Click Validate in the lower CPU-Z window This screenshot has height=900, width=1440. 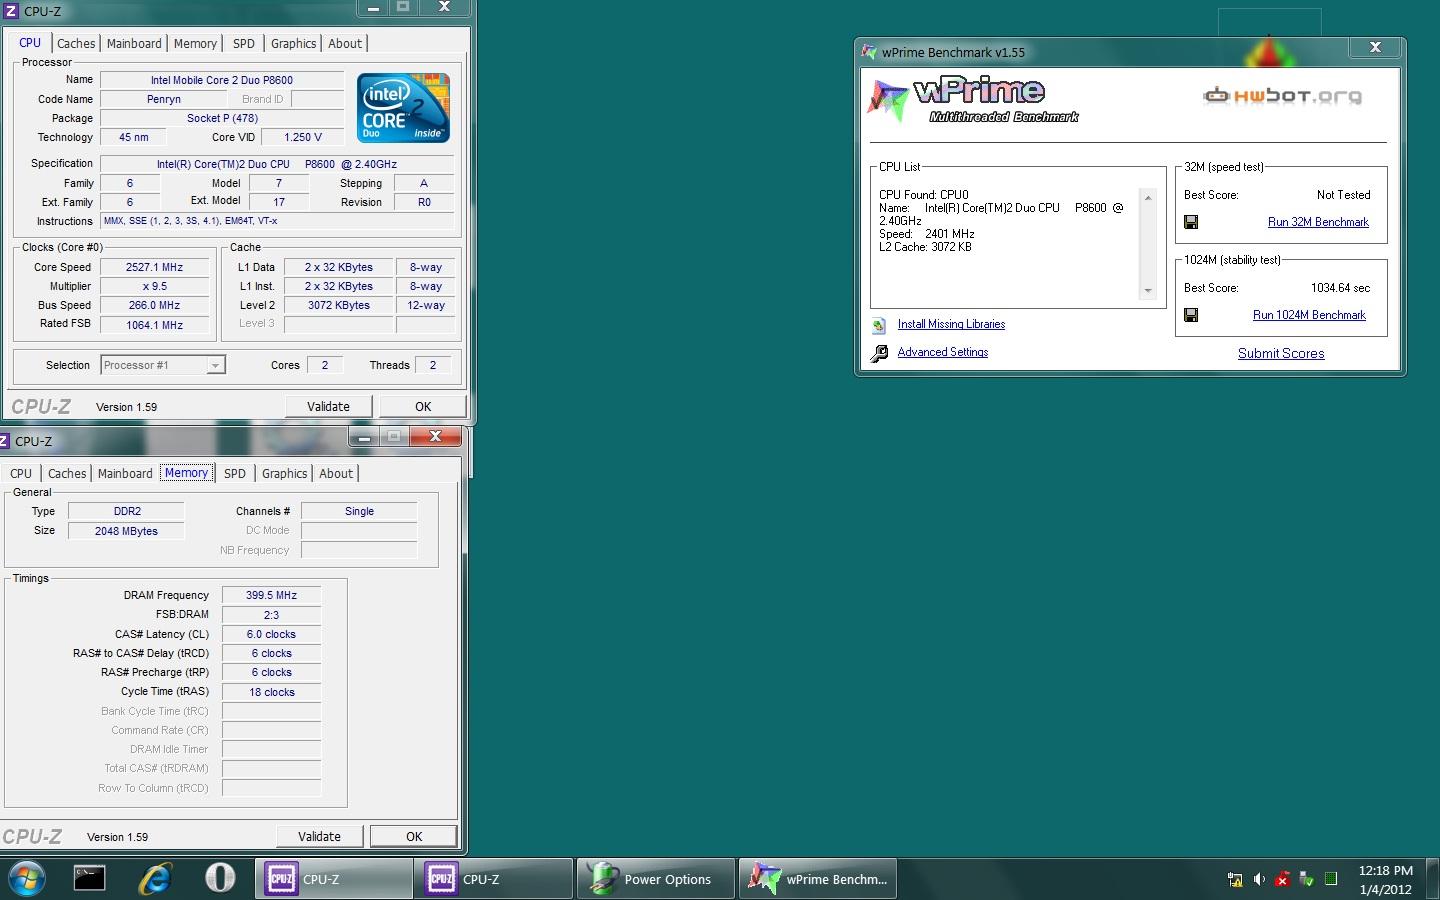319,836
